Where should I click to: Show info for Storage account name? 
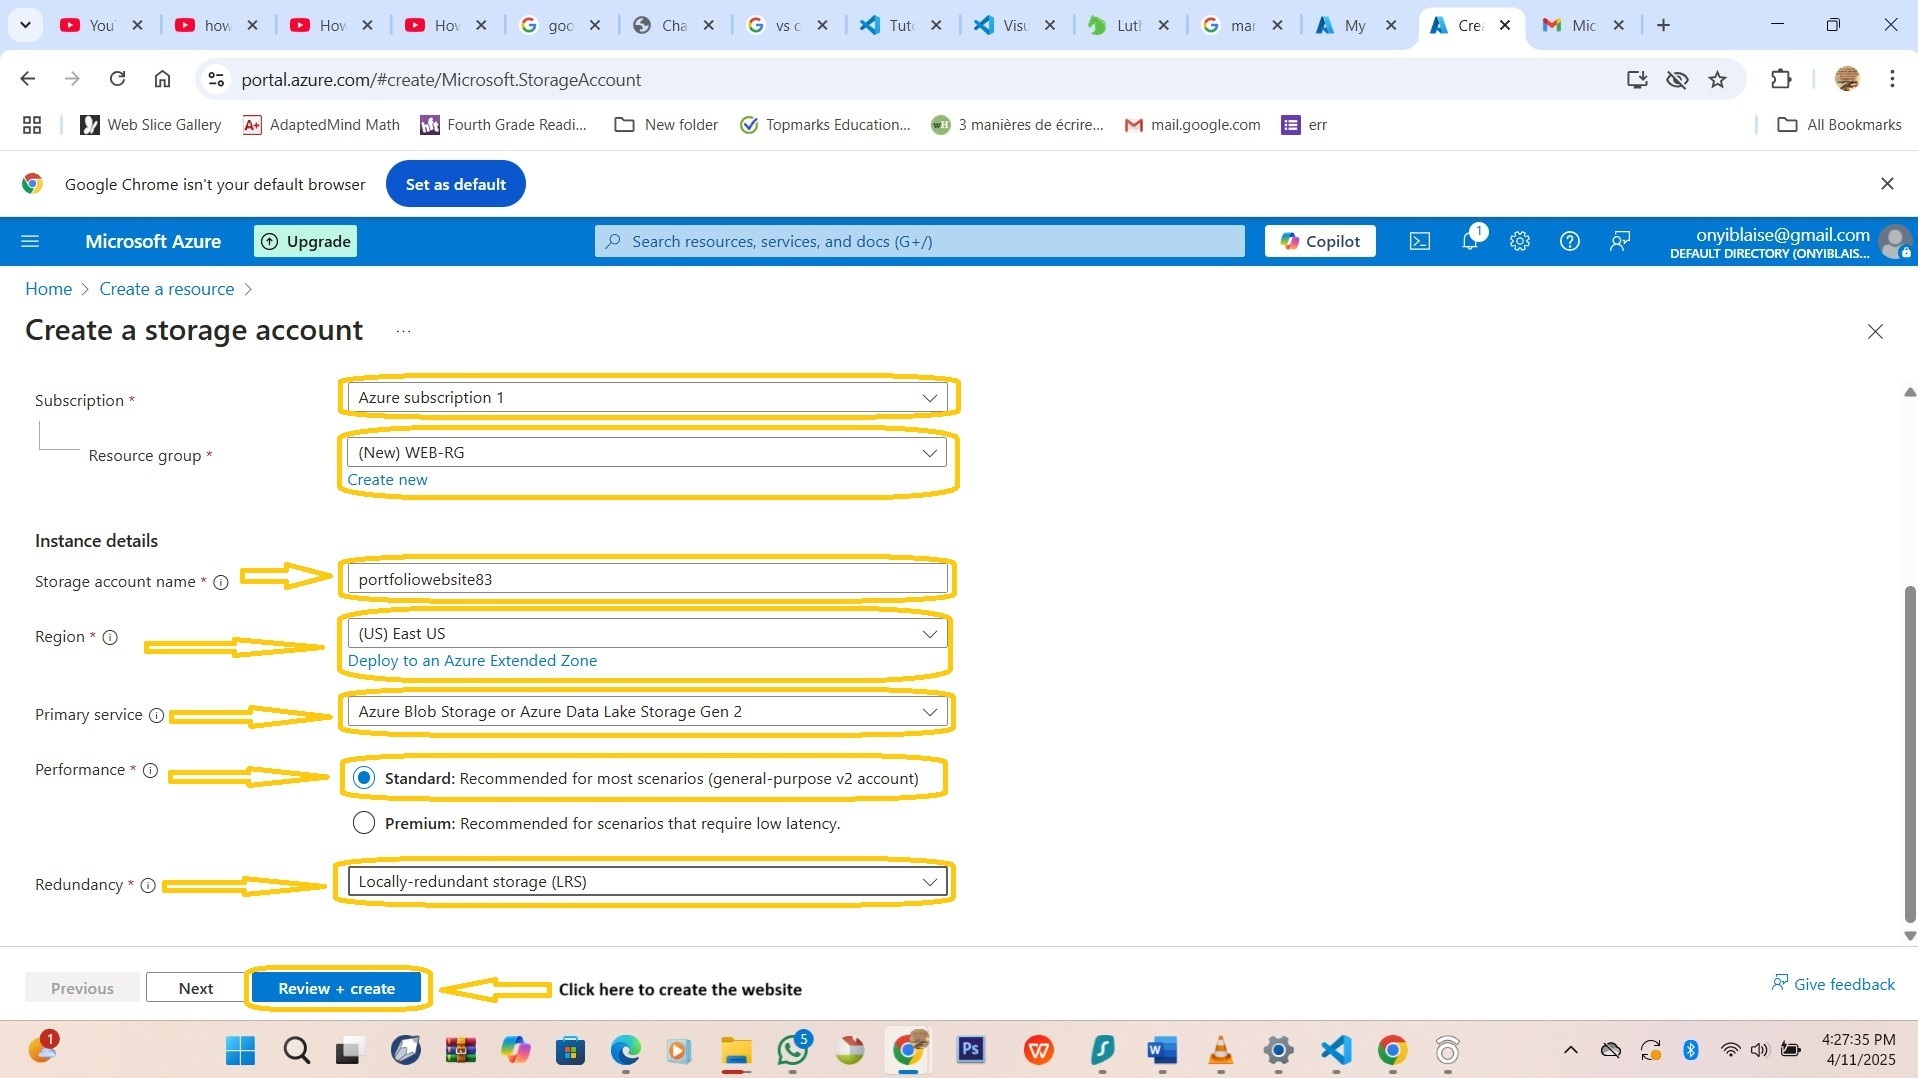click(x=221, y=582)
